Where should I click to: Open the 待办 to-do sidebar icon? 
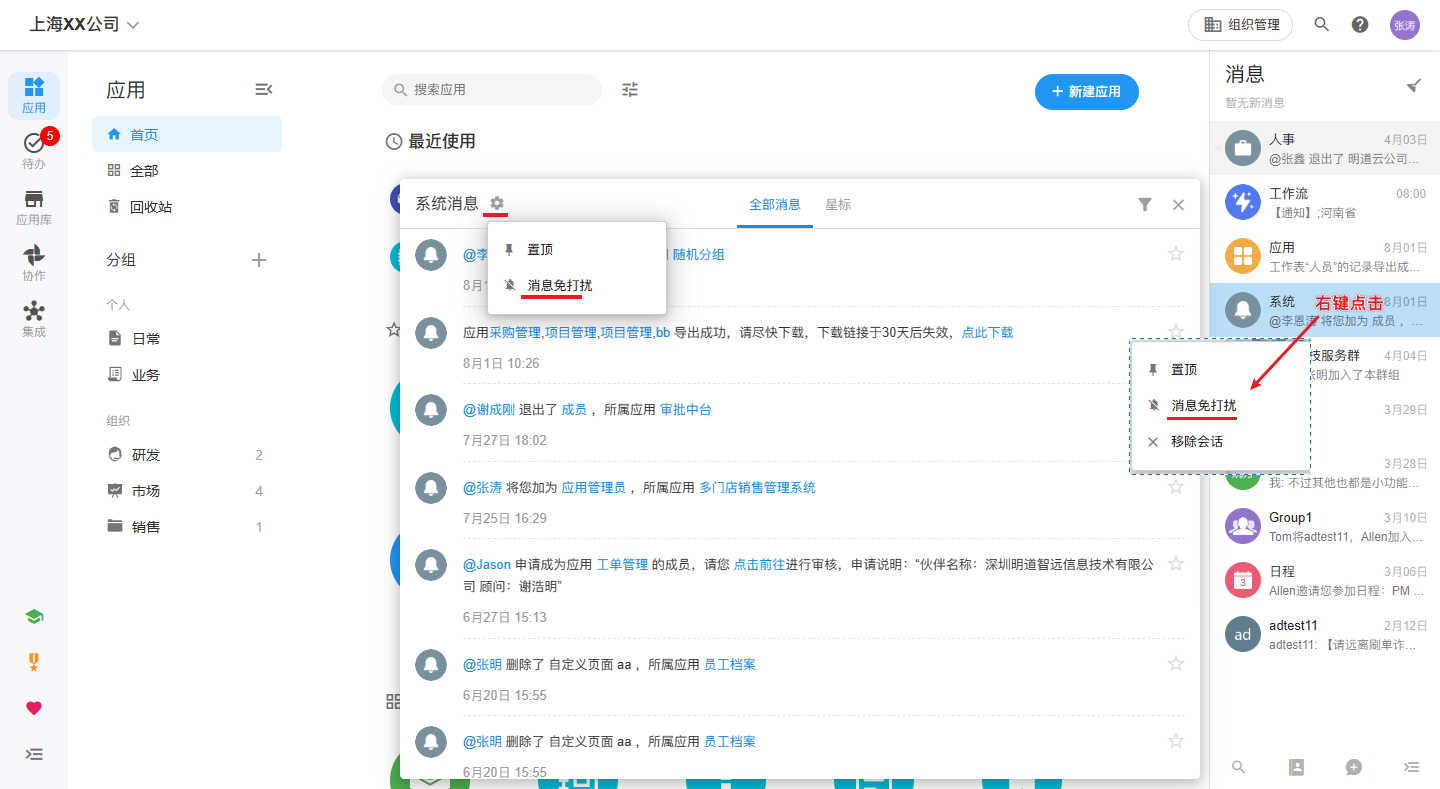click(x=34, y=150)
